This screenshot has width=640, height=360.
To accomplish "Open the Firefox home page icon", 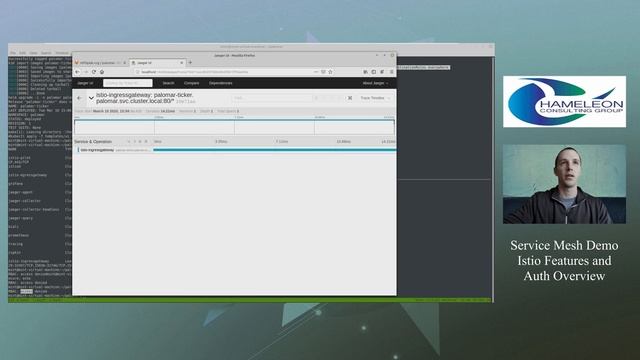I will pyautogui.click(x=102, y=72).
